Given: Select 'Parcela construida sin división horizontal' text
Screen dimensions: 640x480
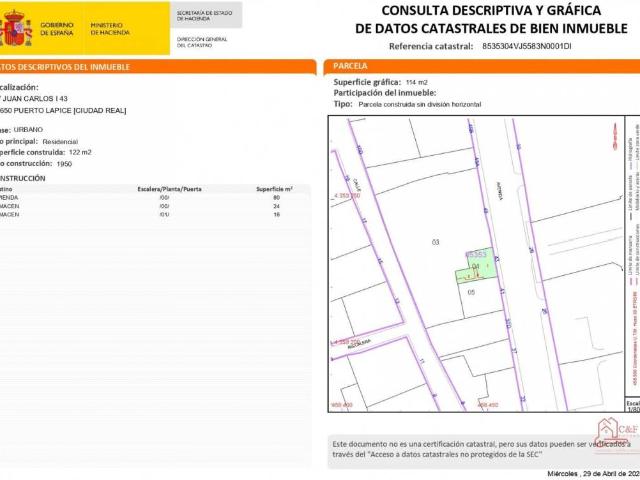Looking at the screenshot, I should click(420, 104).
